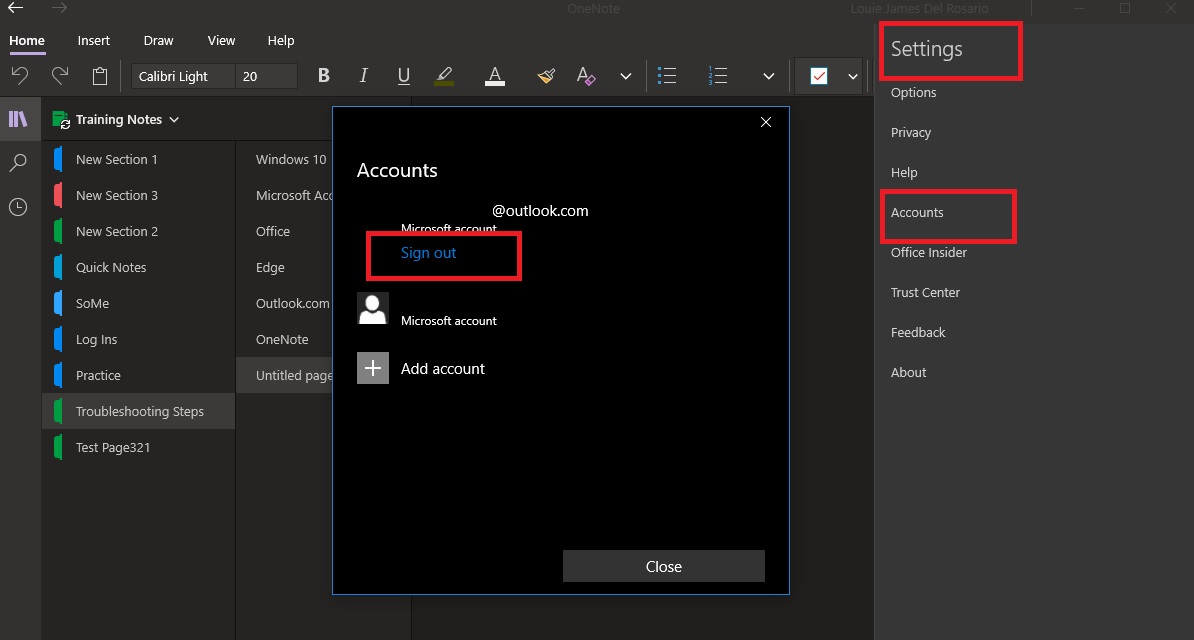Open Help in Settings pane
1194x640 pixels.
(x=904, y=172)
